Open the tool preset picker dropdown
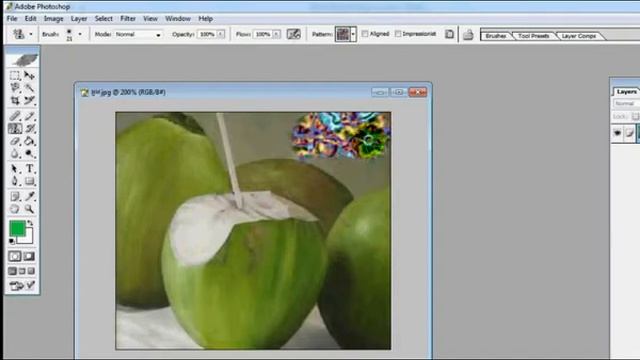640x360 pixels. coord(31,34)
